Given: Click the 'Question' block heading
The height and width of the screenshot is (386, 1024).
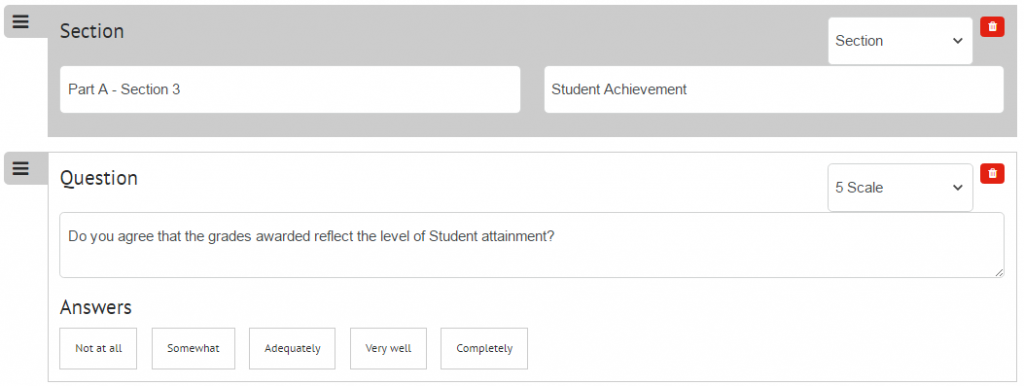Looking at the screenshot, I should (x=99, y=178).
